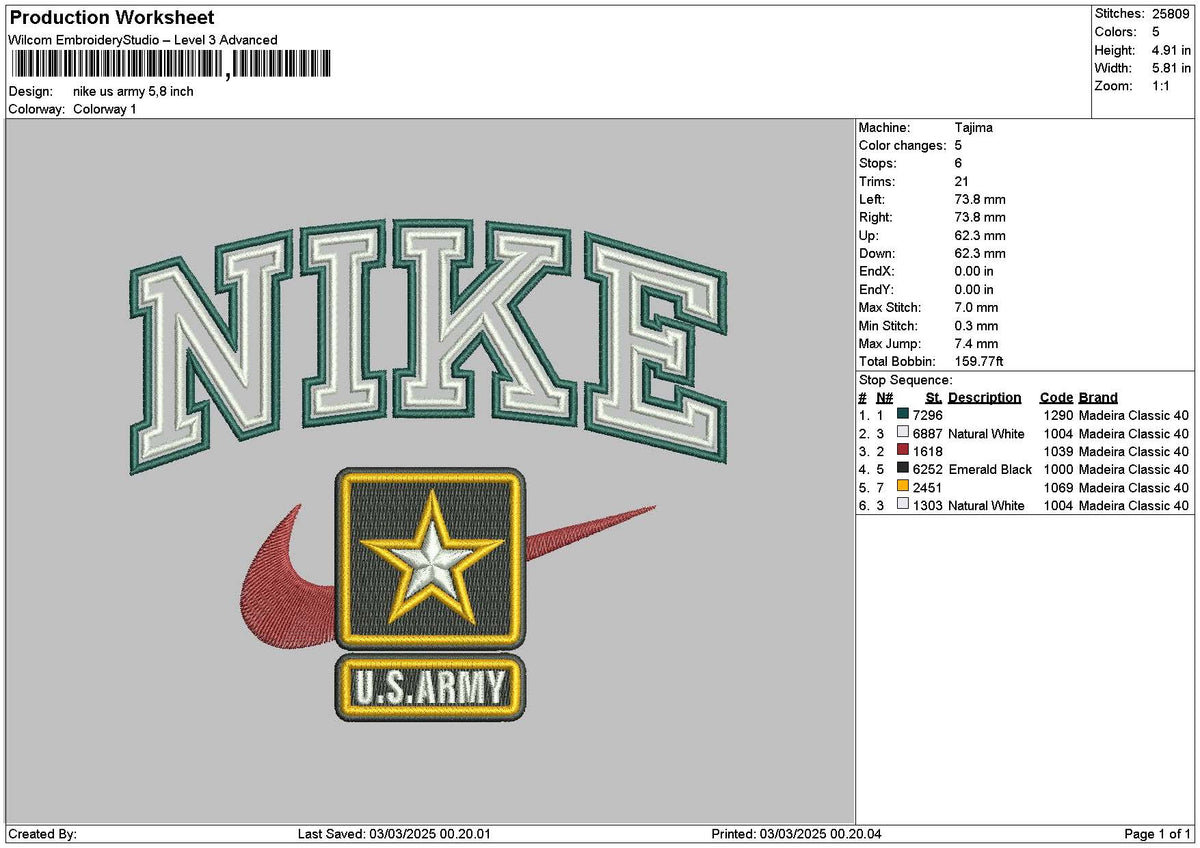The image size is (1200, 848).
Task: Click the Tajima machine name
Action: (973, 127)
